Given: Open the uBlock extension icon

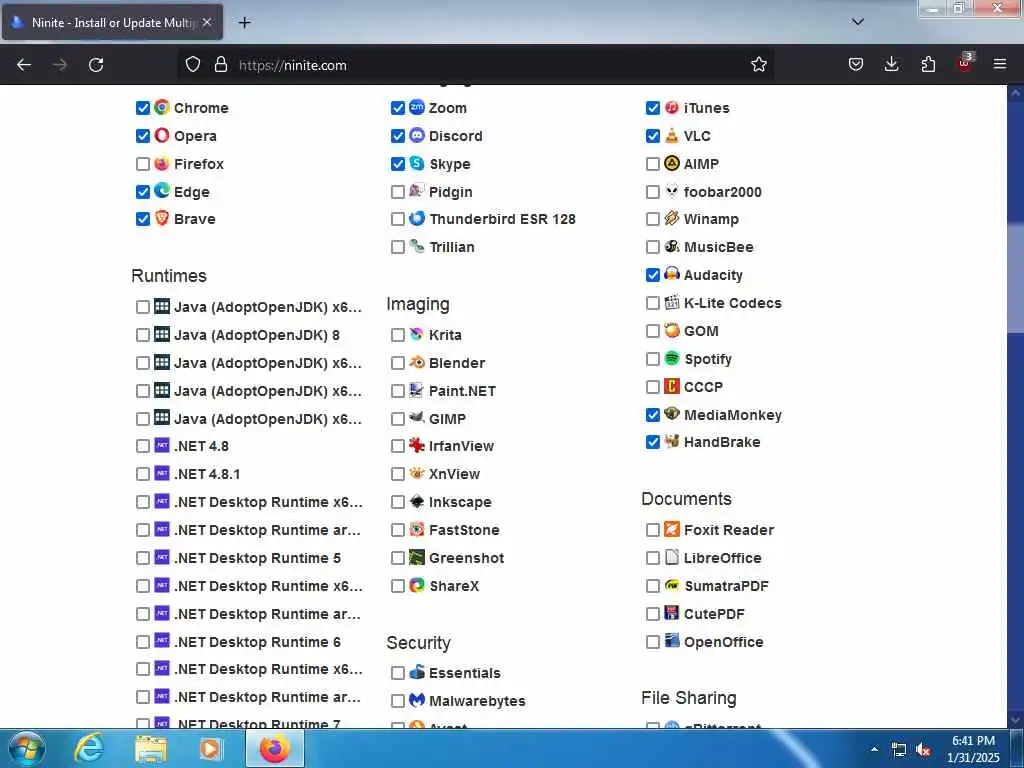Looking at the screenshot, I should (965, 63).
